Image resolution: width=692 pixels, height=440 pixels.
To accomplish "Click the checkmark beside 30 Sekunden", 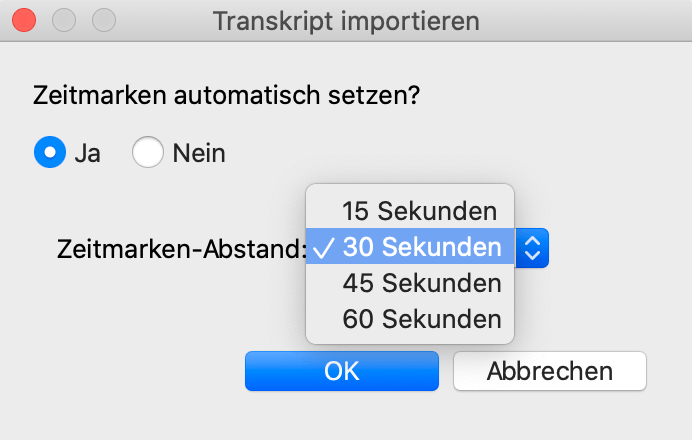I will pos(323,248).
